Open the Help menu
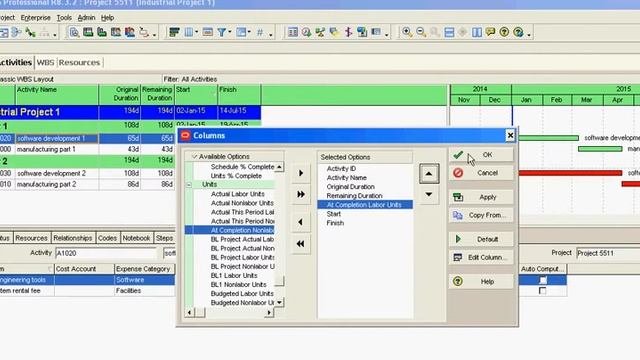Screen dimensions: 640x360 tap(107, 18)
